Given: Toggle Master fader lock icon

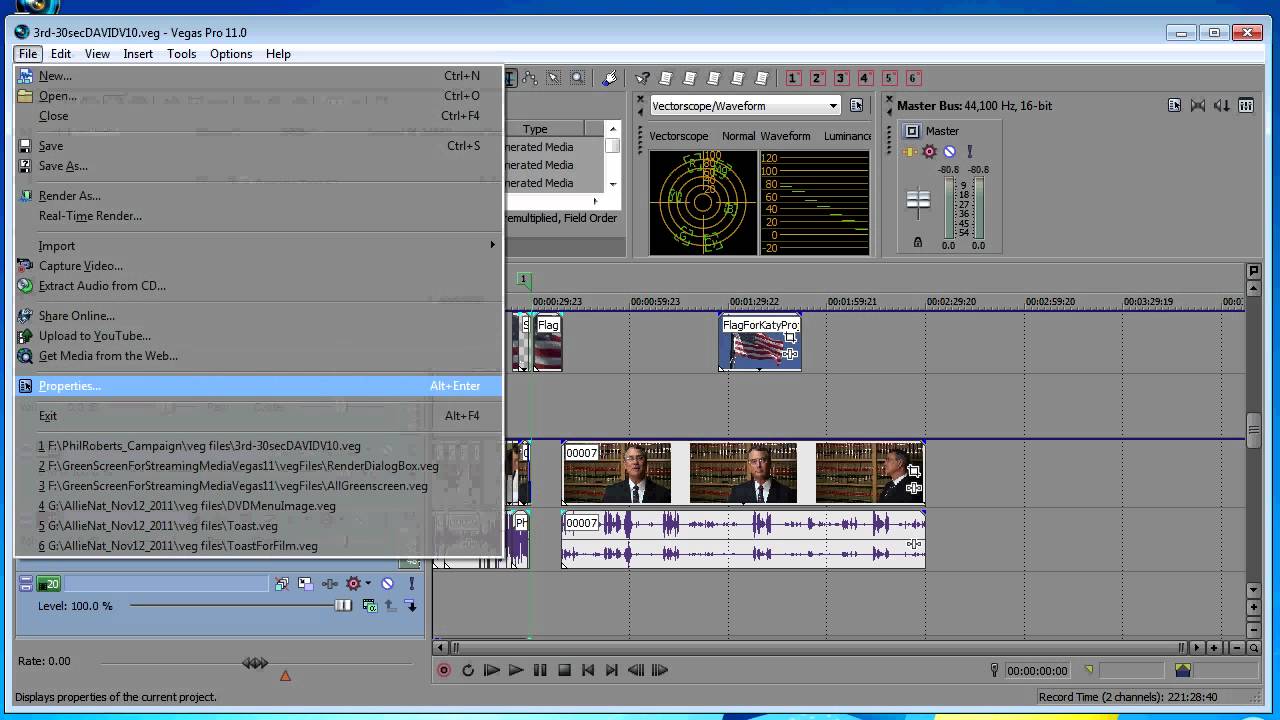Looking at the screenshot, I should click(918, 242).
